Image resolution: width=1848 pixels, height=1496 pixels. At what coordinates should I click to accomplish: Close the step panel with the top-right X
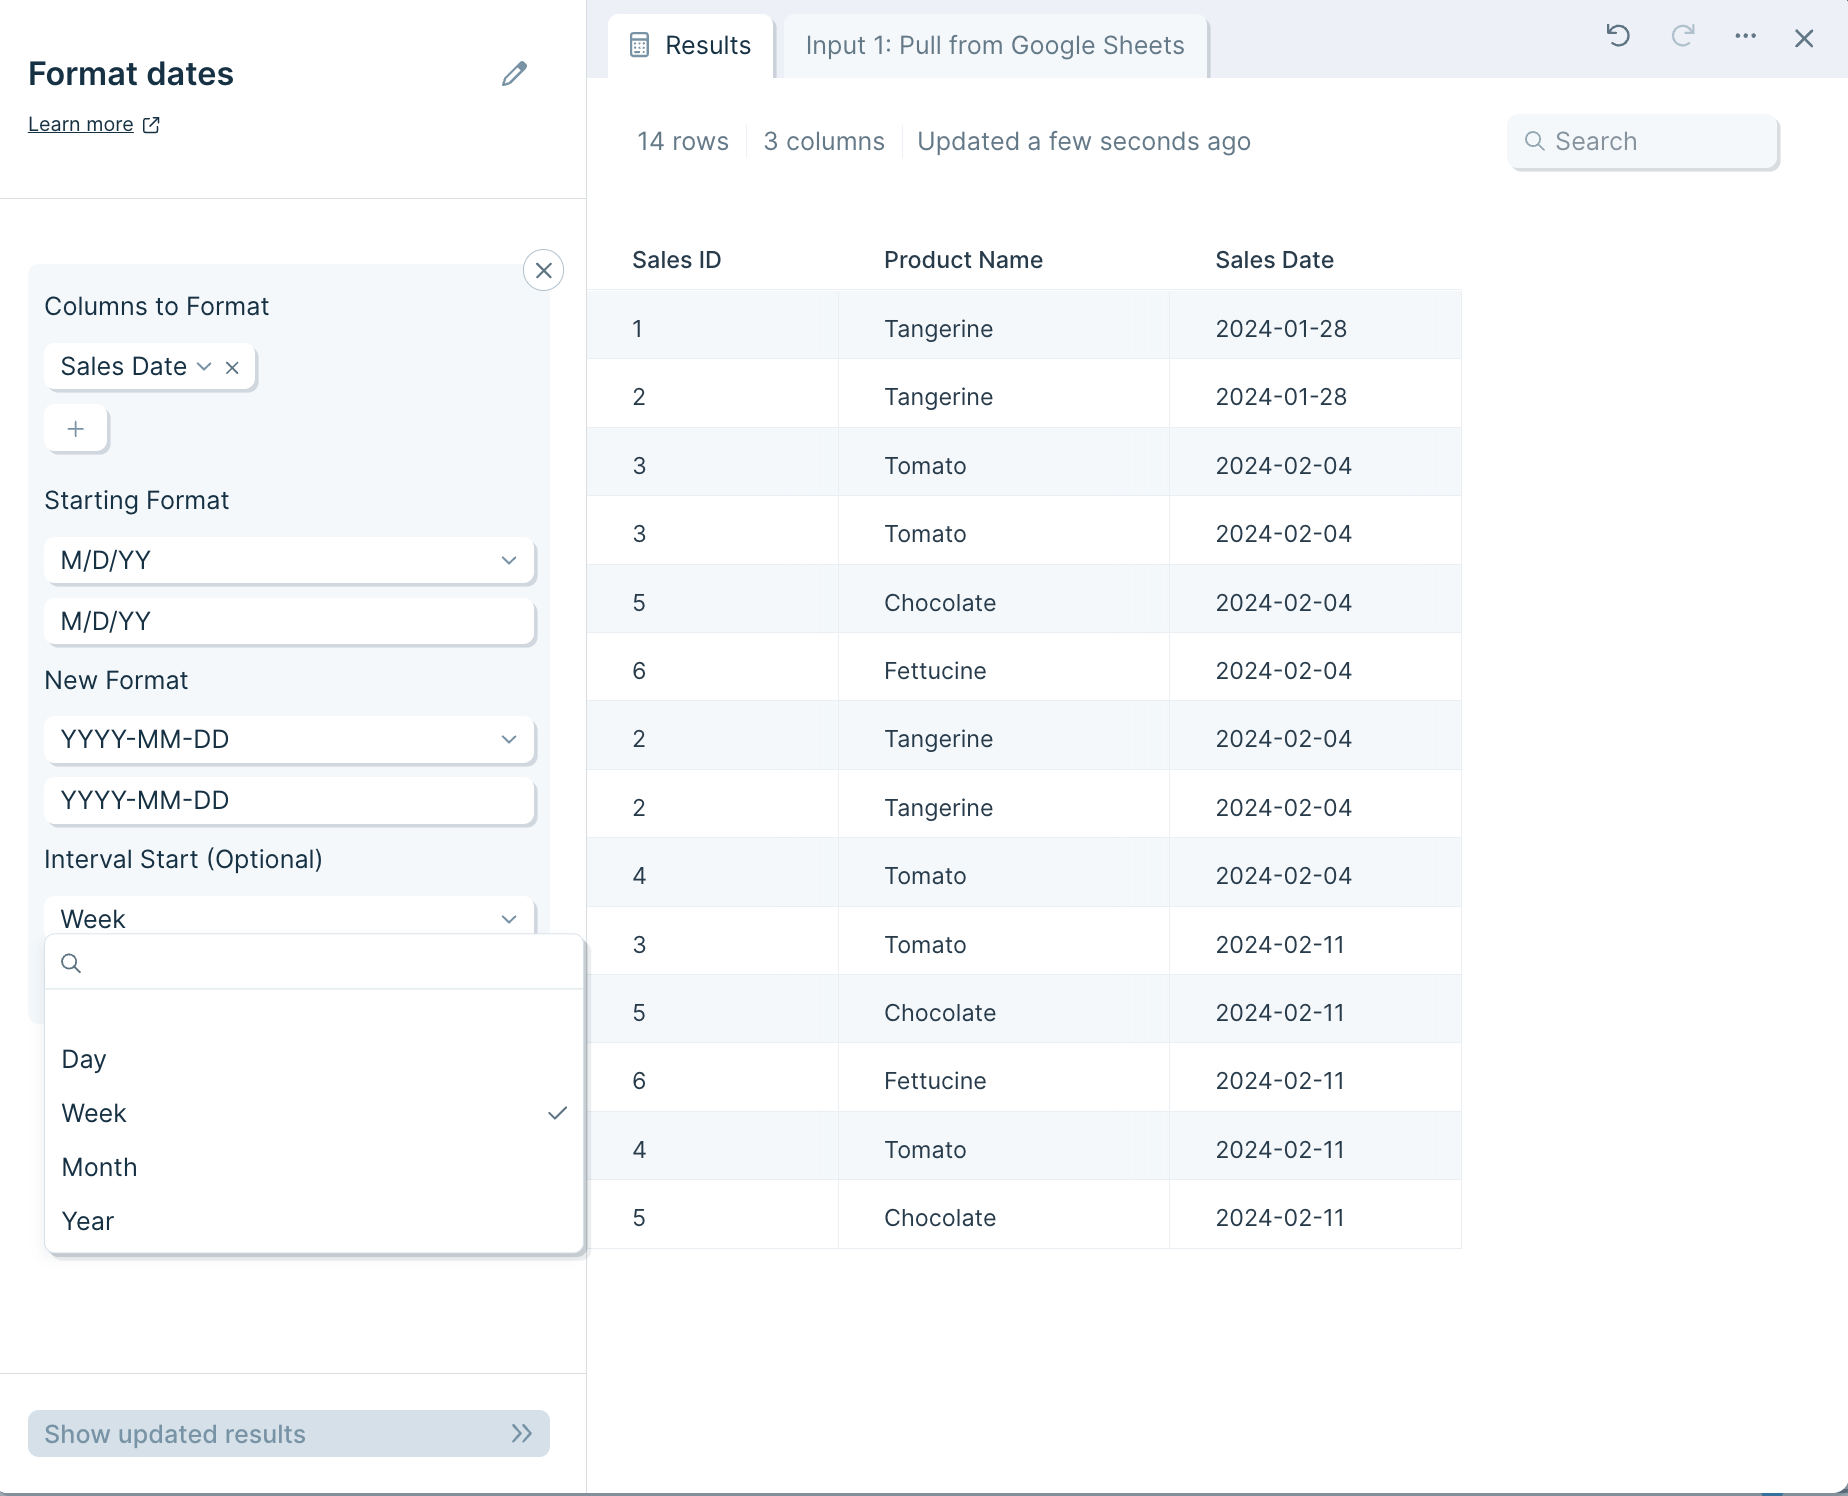tap(1804, 38)
